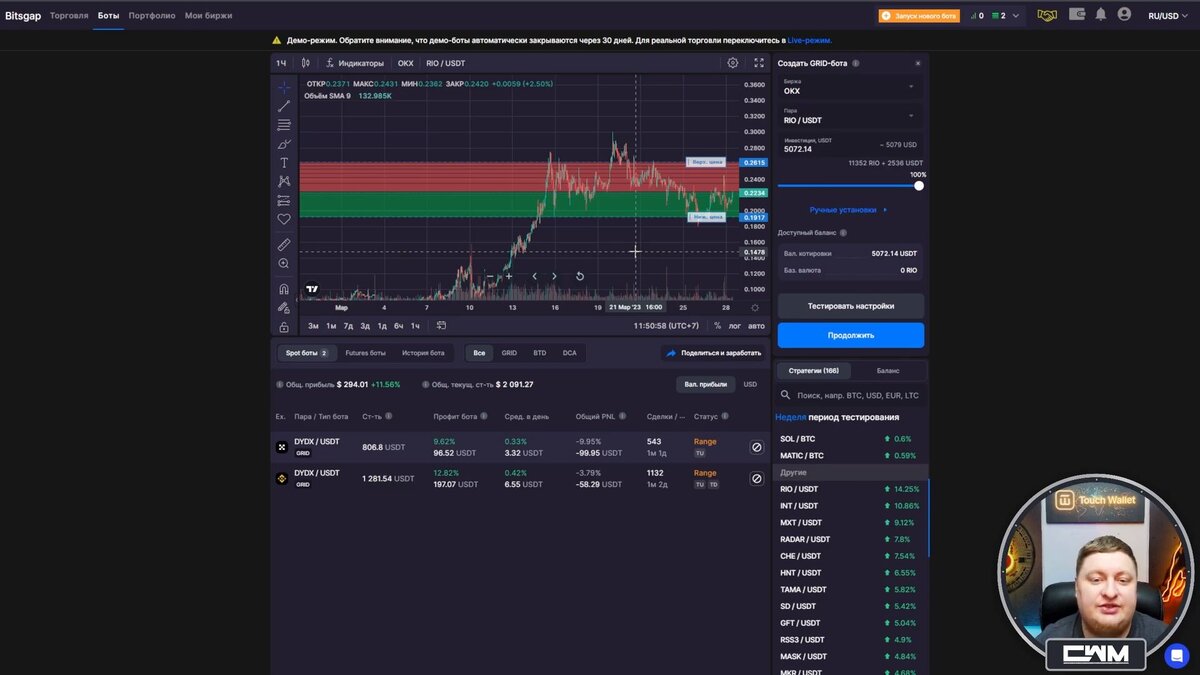Toggle the lock all drawings icon
Image resolution: width=1200 pixels, height=675 pixels.
(284, 327)
